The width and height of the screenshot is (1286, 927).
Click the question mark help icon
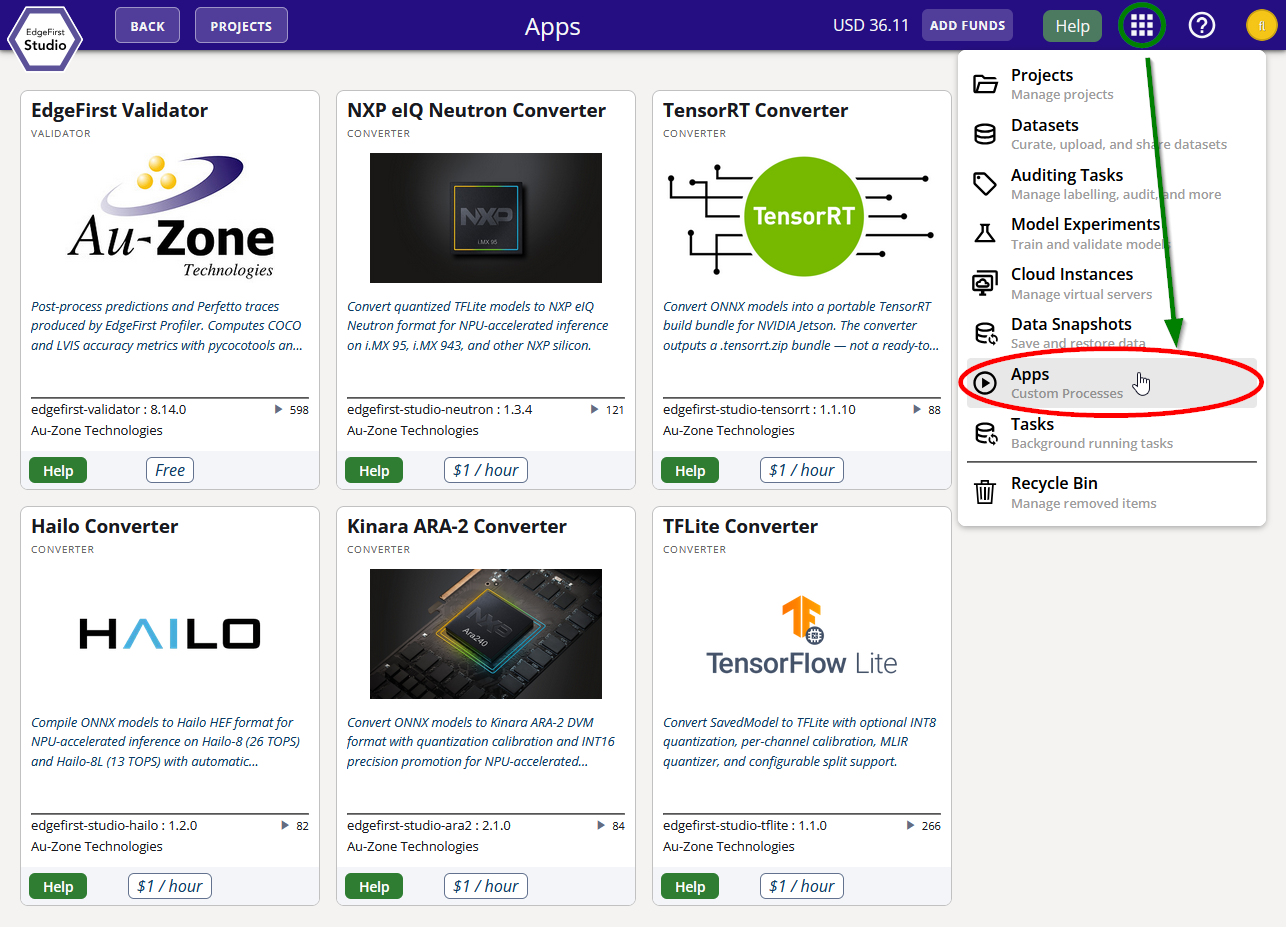[x=1201, y=26]
